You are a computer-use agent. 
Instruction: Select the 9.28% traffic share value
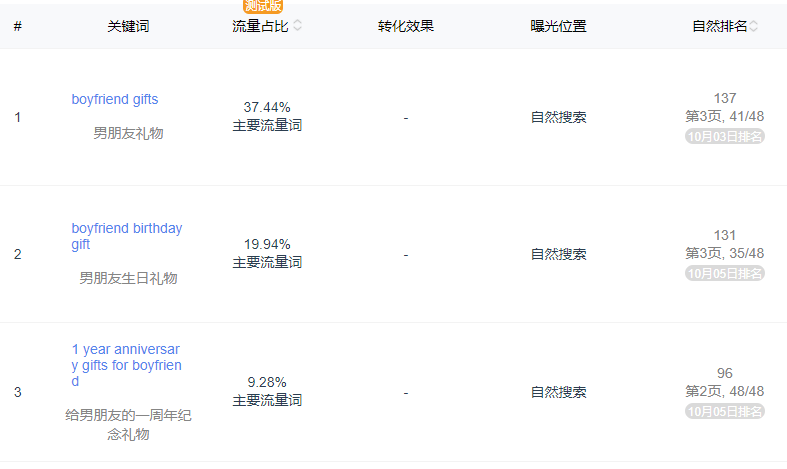(x=267, y=382)
